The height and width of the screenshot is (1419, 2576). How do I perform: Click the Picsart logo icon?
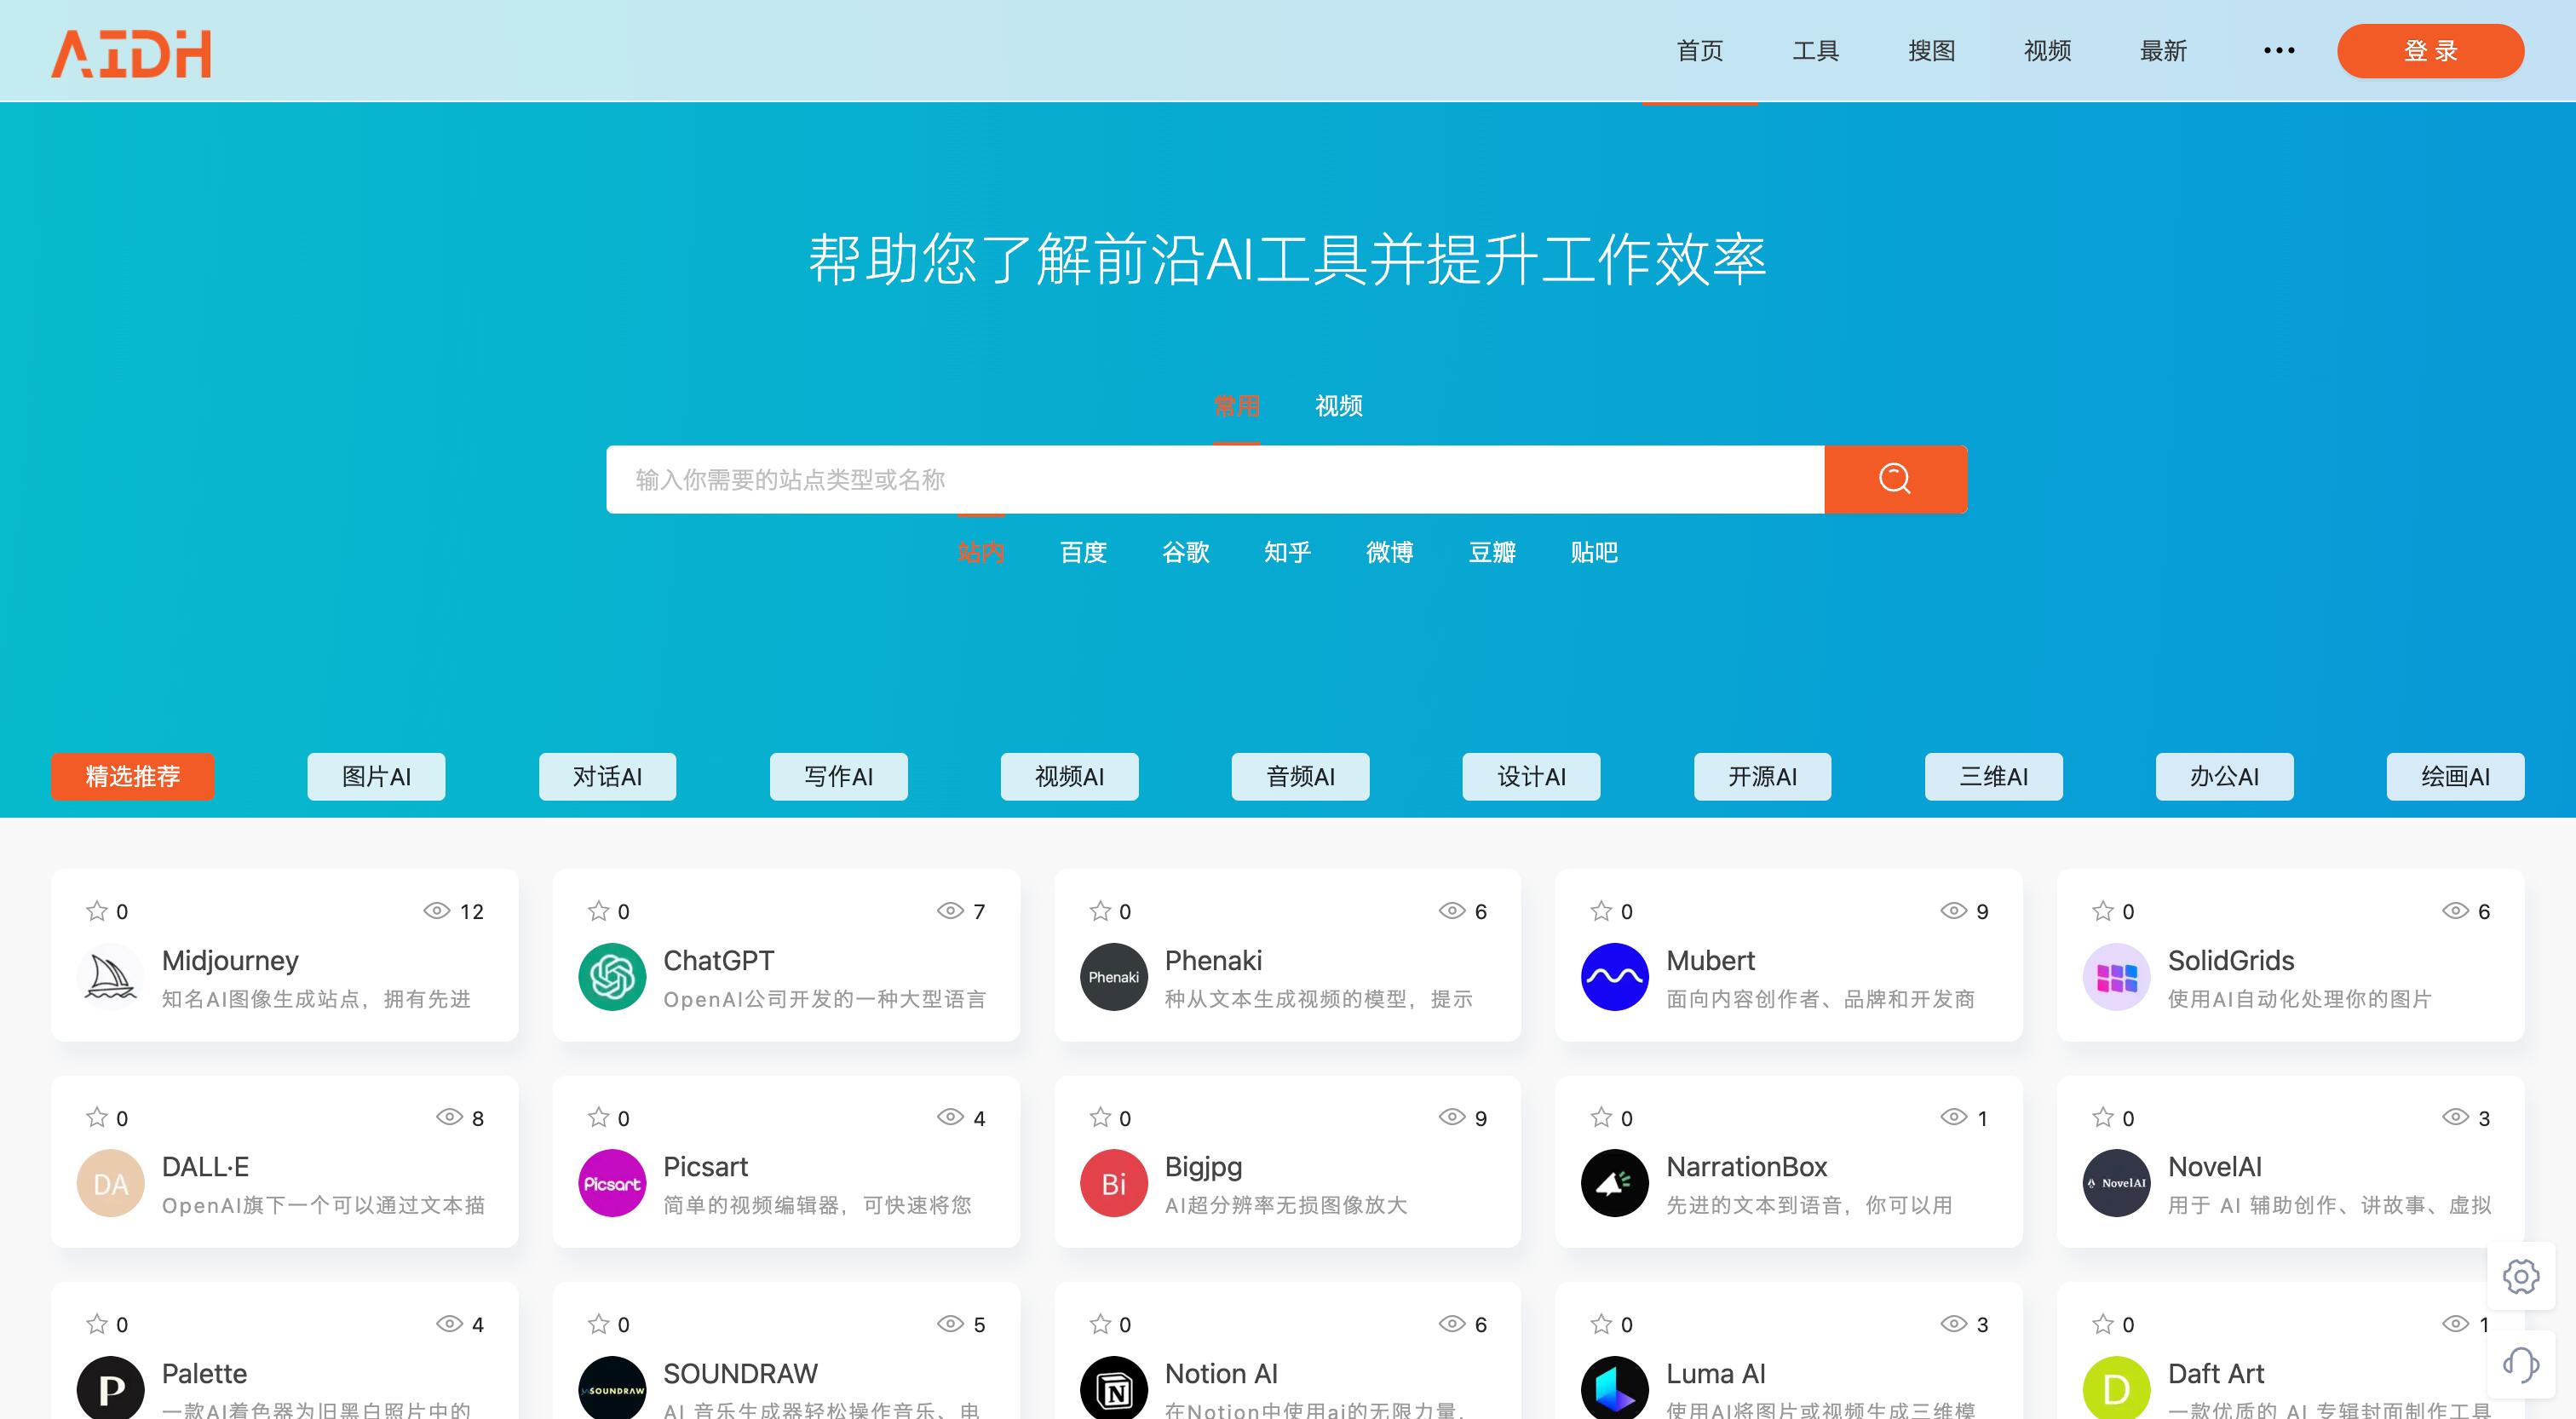[x=612, y=1183]
